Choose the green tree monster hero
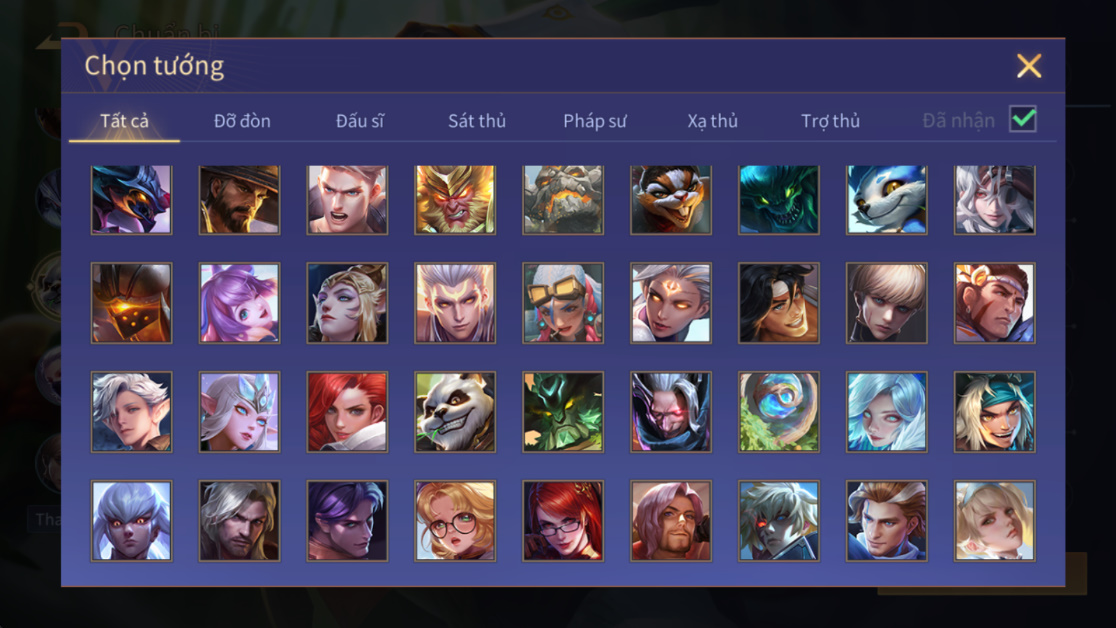 tap(563, 412)
